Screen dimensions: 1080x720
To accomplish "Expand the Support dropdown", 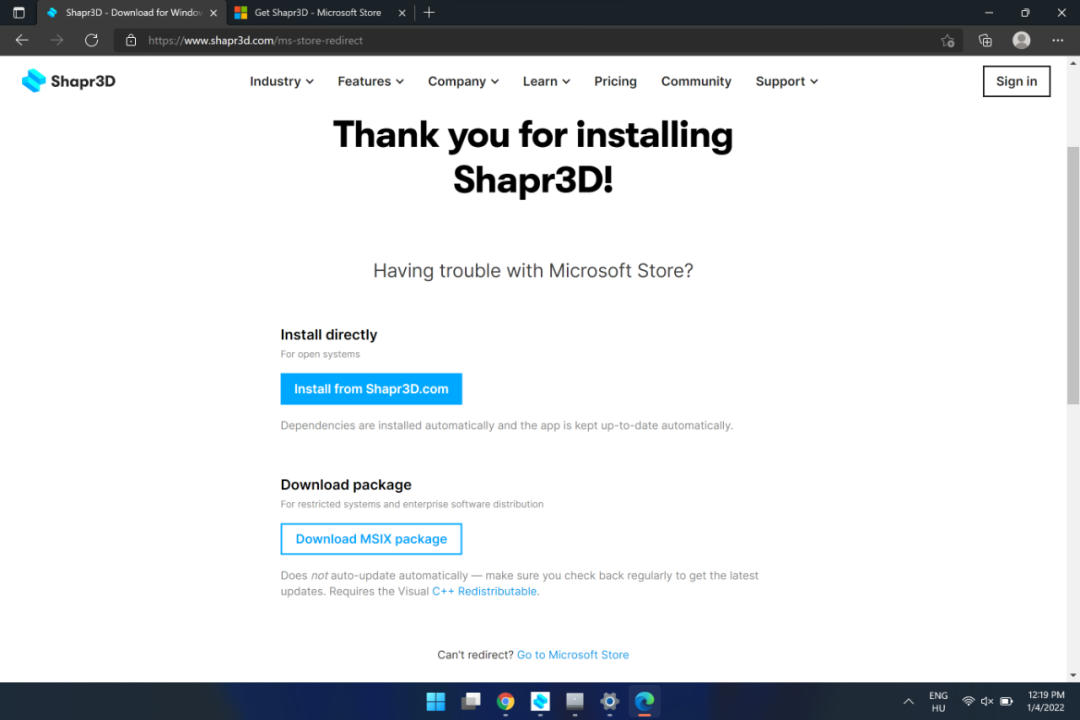I will 786,81.
